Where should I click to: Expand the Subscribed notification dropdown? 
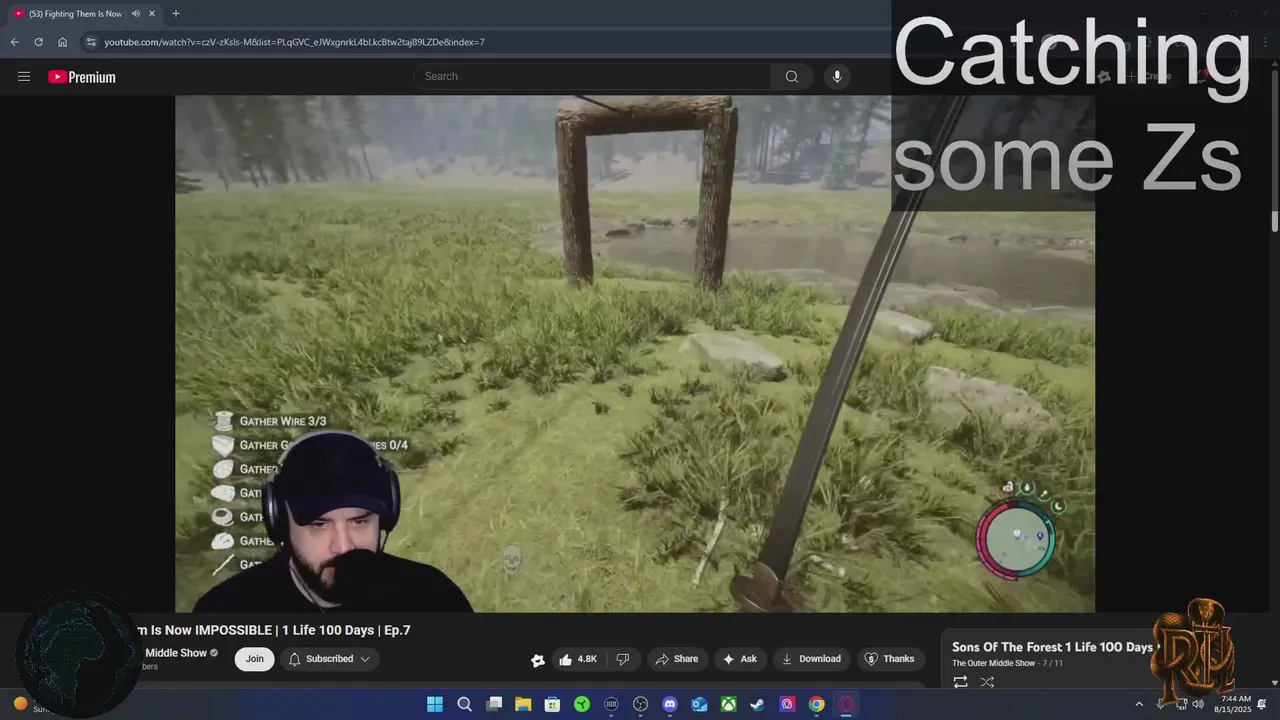pyautogui.click(x=330, y=659)
